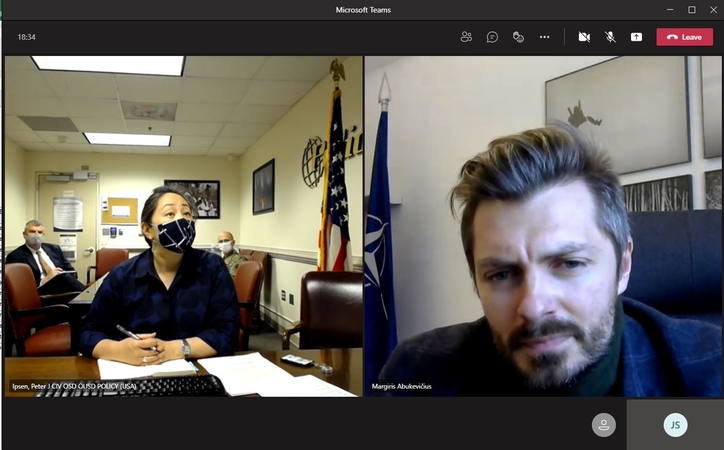Viewport: 724px width, 450px height.
Task: Click the phone icon inside Leave button
Action: click(672, 37)
